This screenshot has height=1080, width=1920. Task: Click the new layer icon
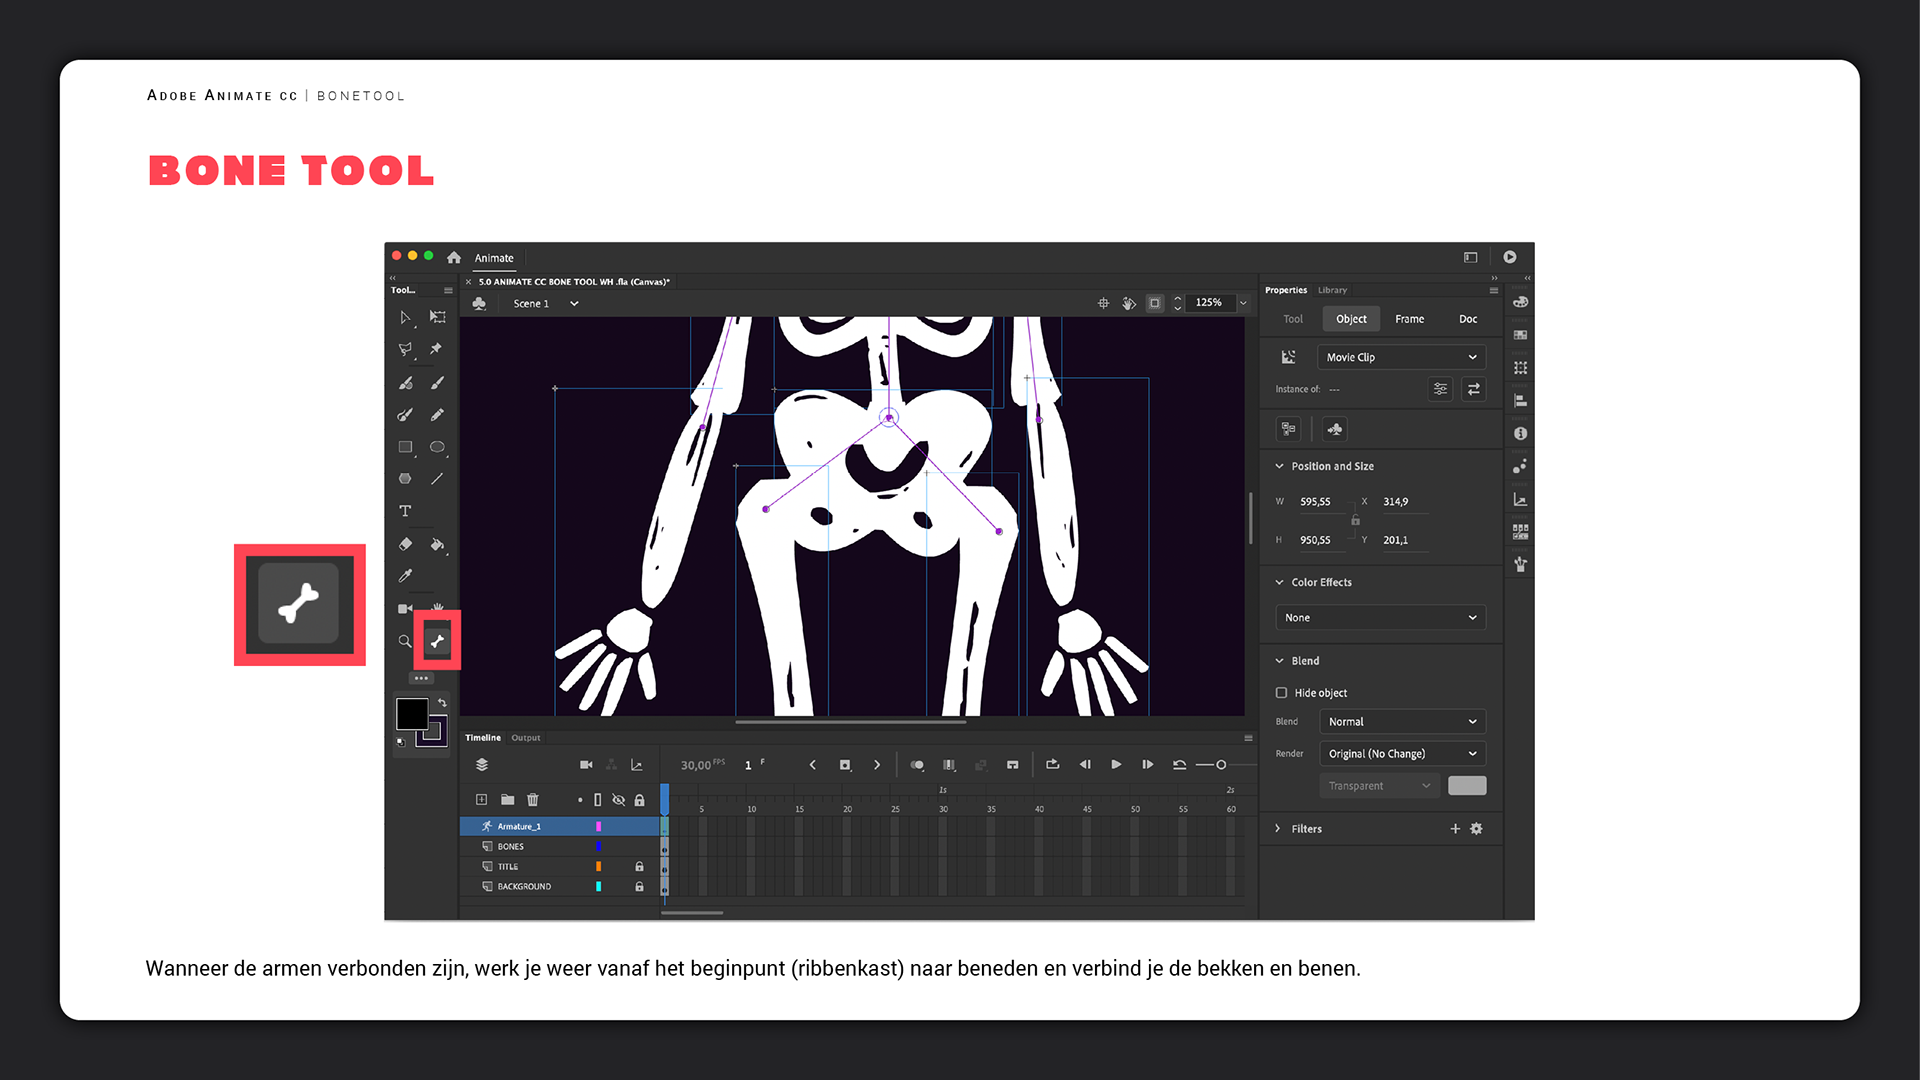pyautogui.click(x=481, y=799)
